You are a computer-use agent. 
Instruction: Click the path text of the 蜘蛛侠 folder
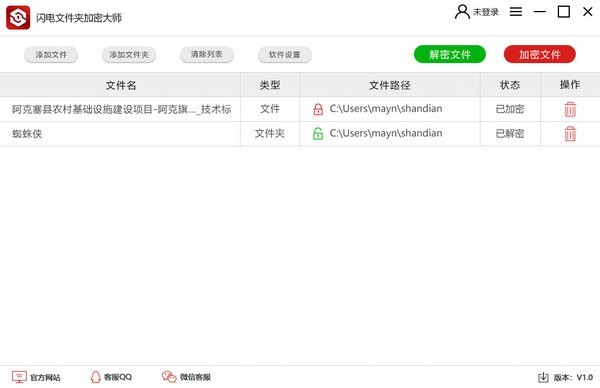click(x=386, y=133)
